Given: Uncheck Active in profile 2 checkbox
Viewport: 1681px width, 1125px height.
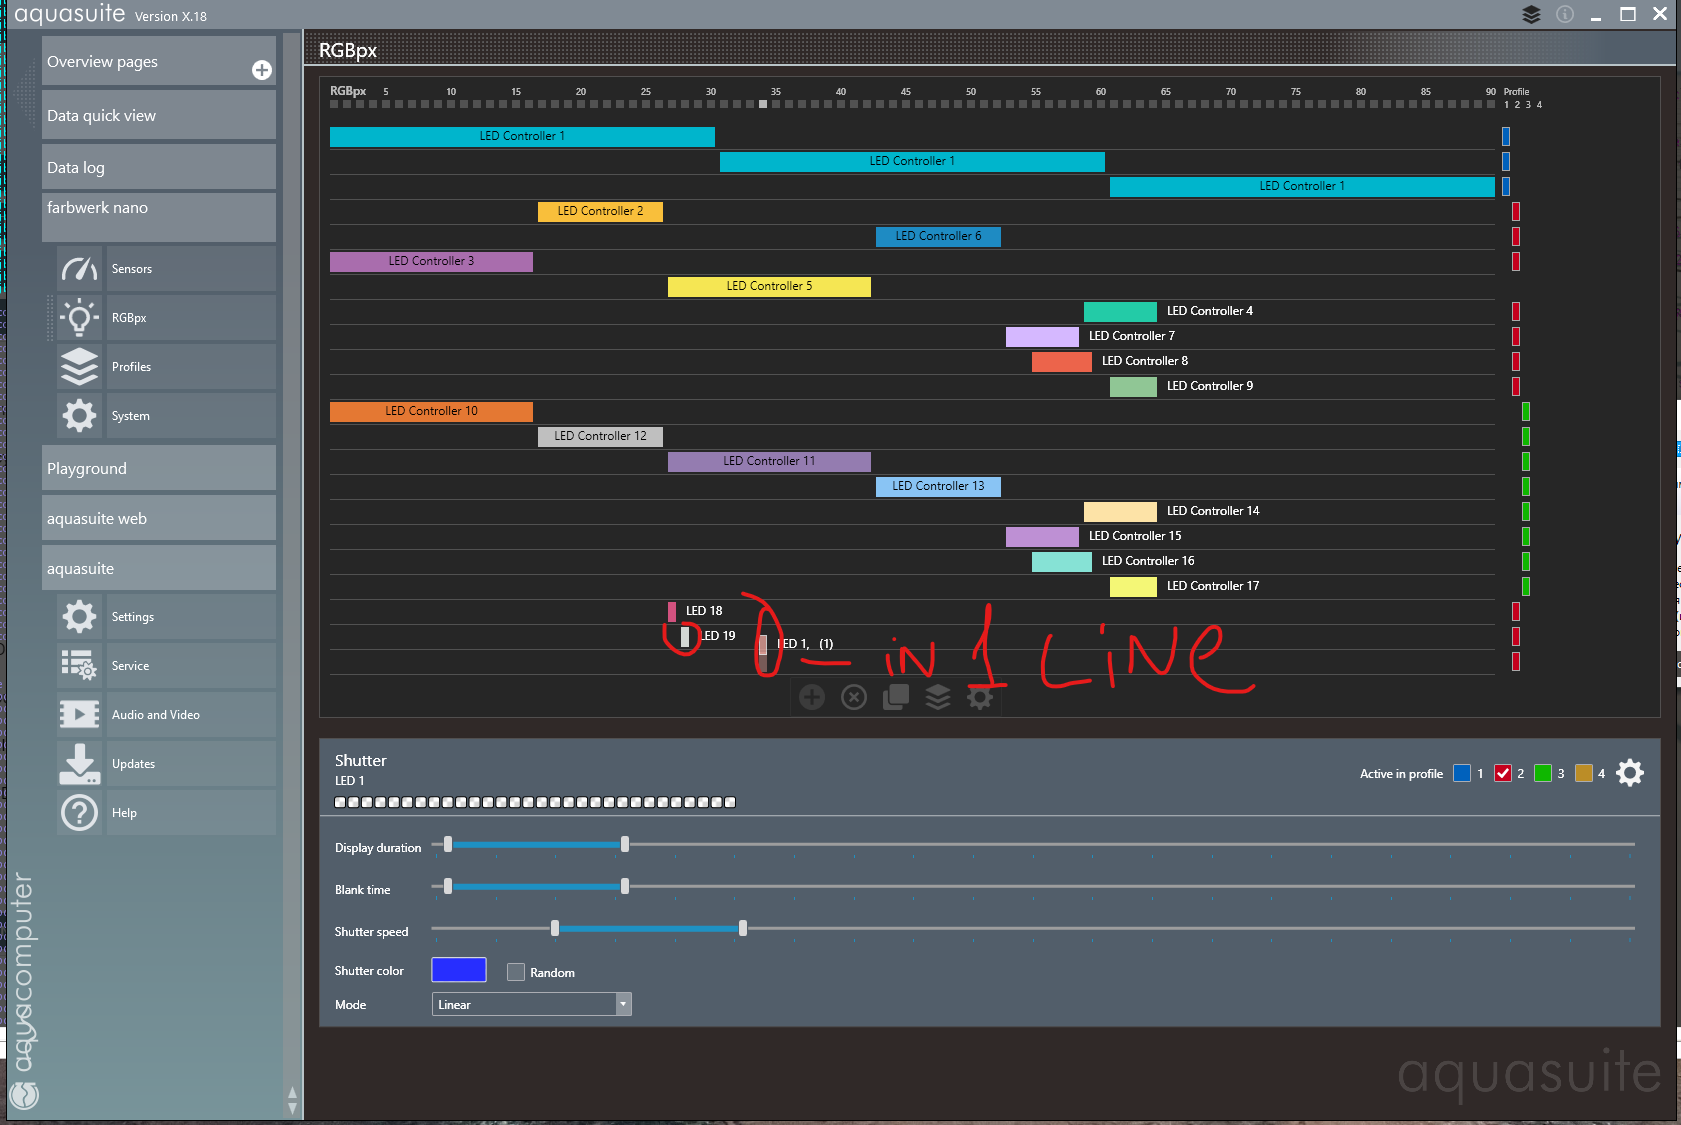Looking at the screenshot, I should (1503, 773).
